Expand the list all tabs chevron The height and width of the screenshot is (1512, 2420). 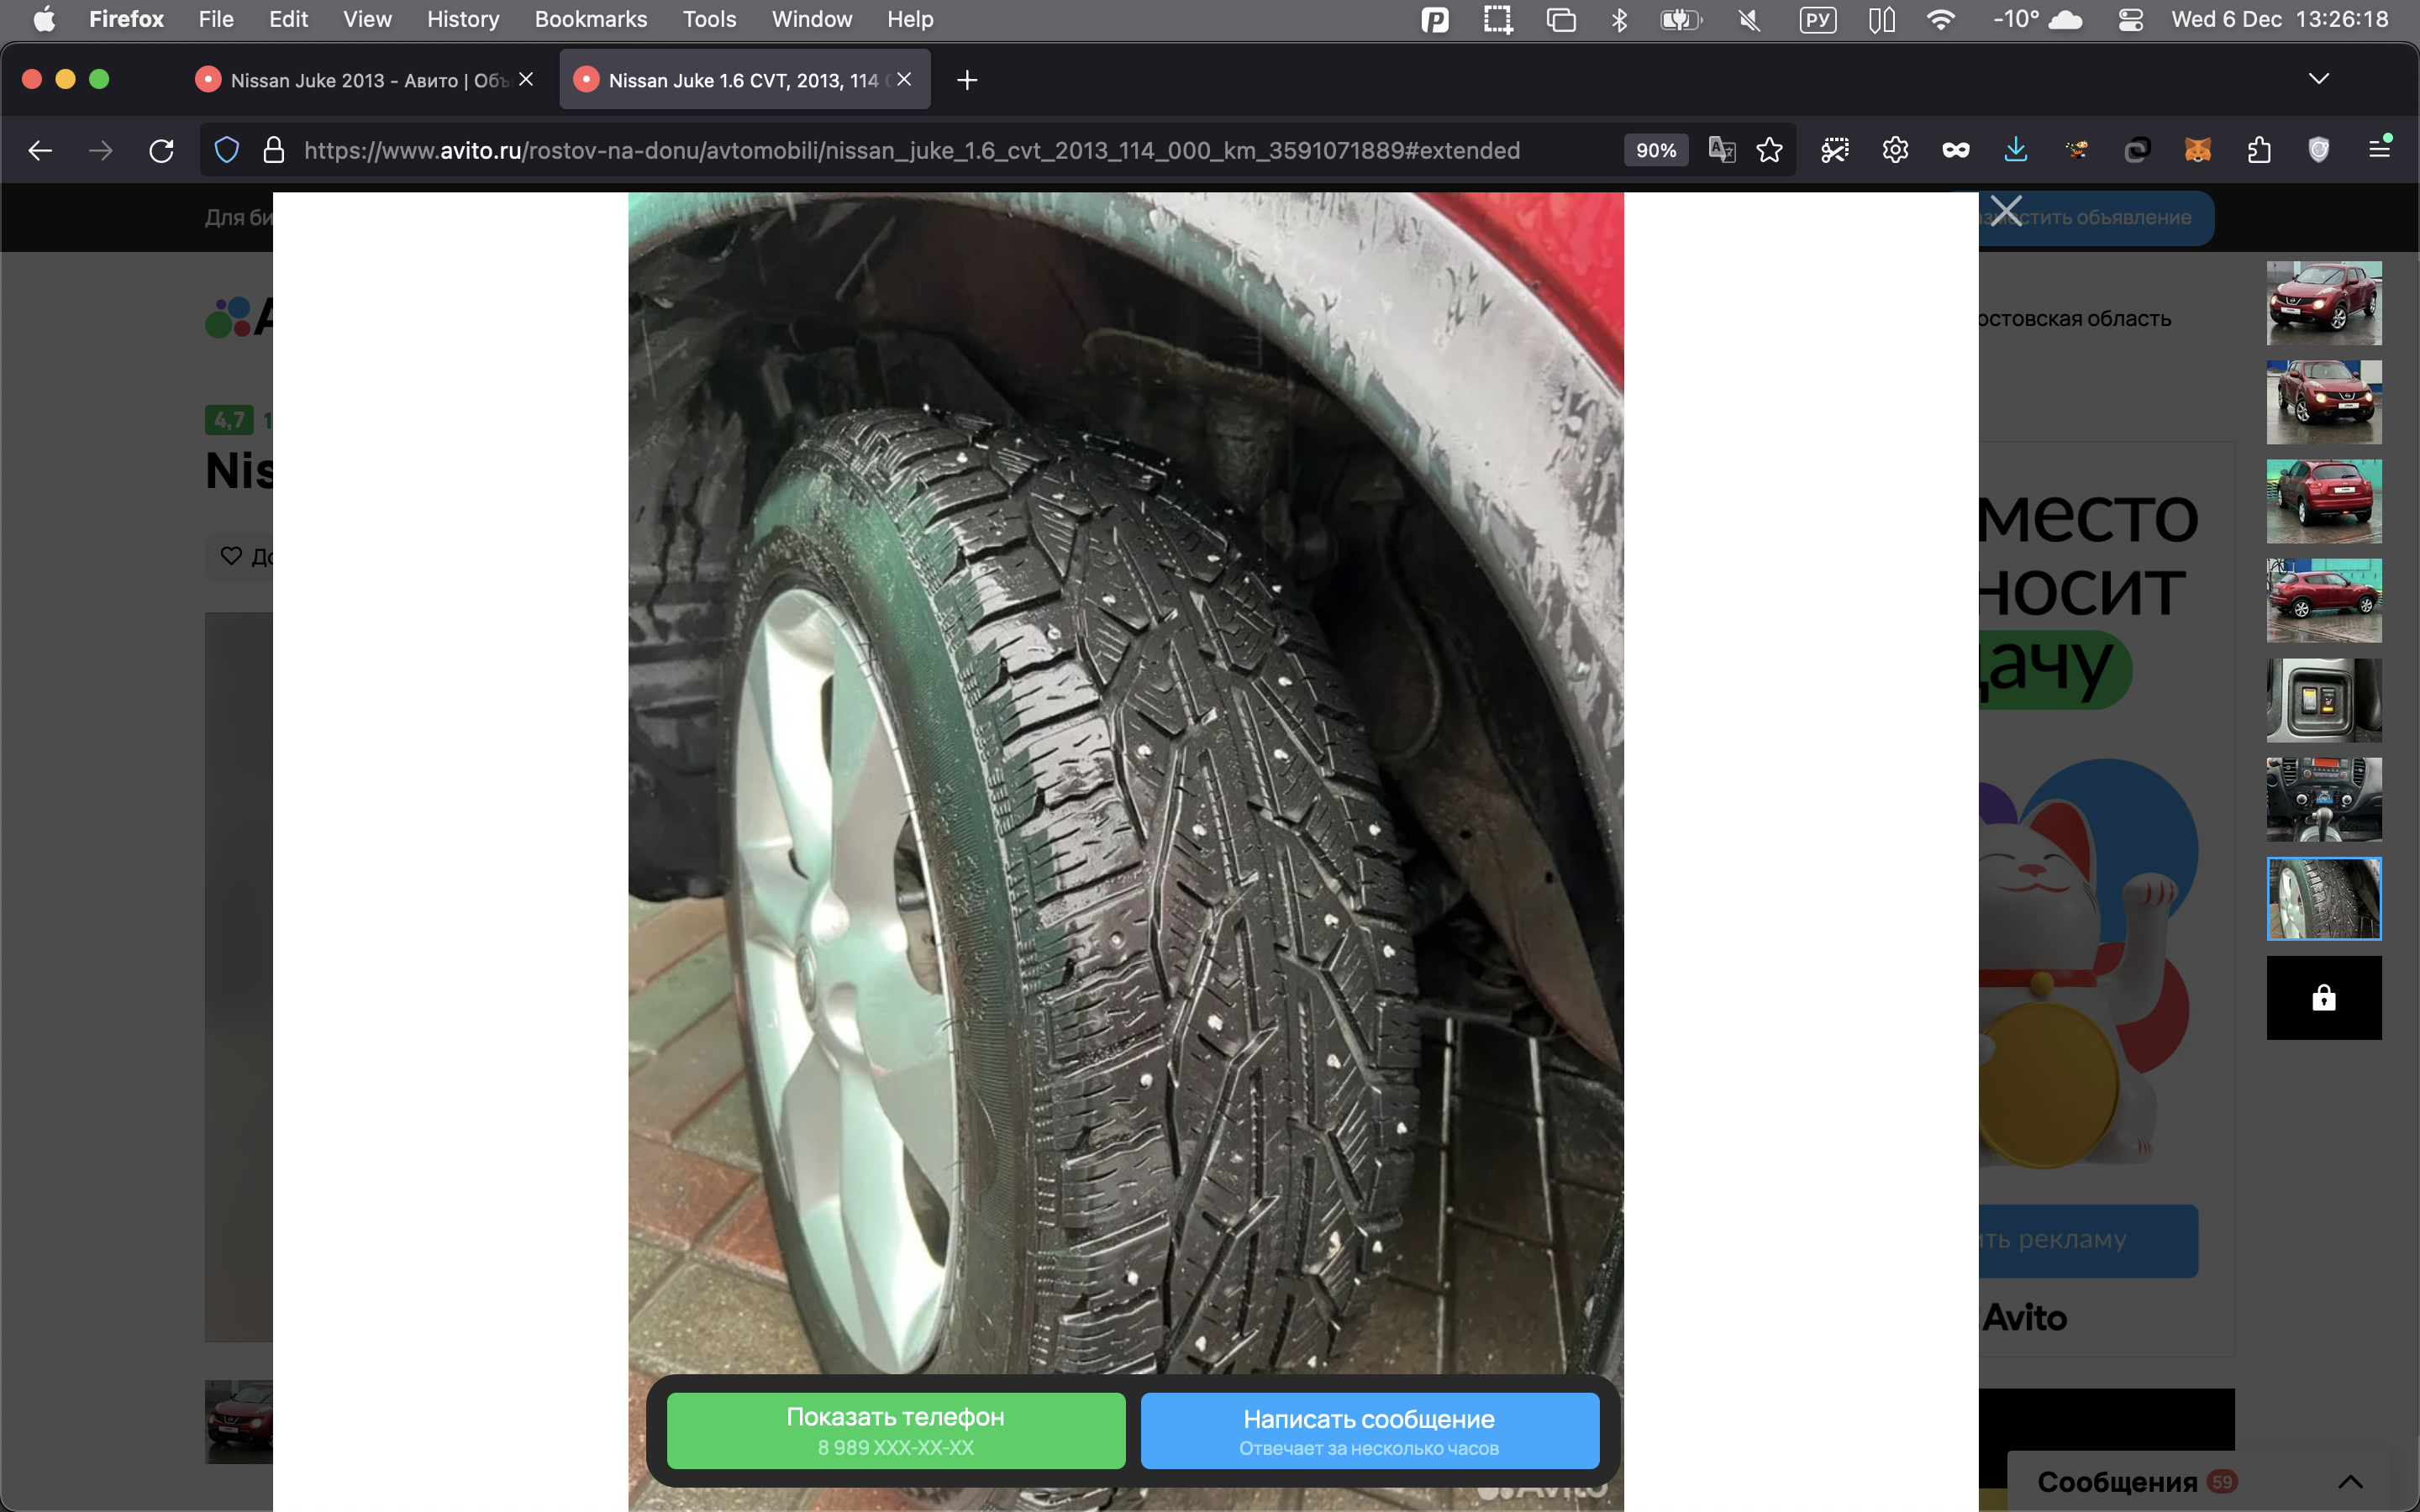tap(2318, 79)
